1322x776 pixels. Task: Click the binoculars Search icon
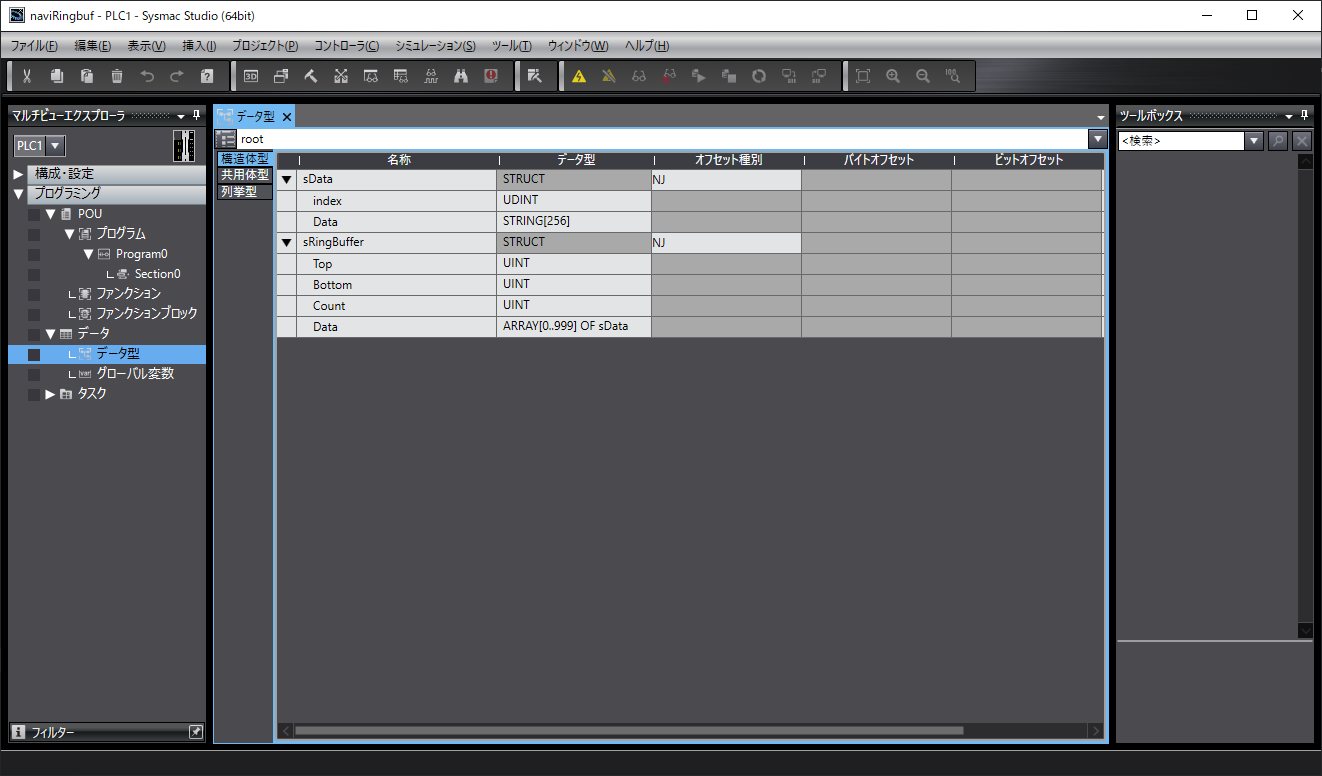point(461,76)
